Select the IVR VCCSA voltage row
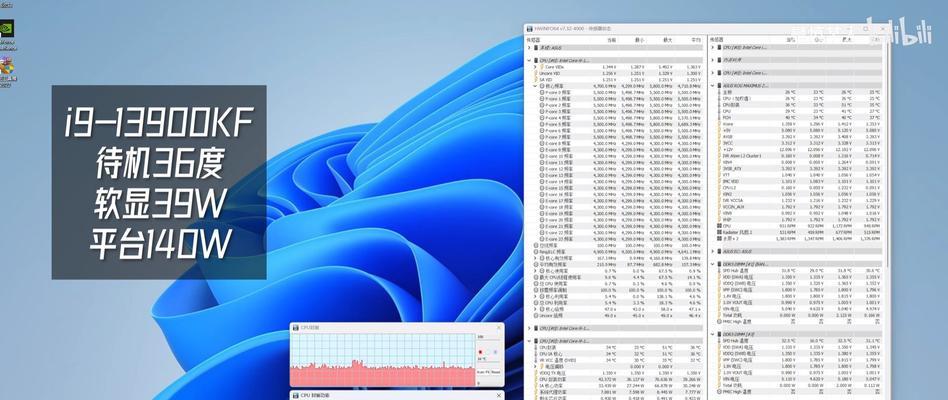Screen dimensions: 948x400 coord(799,200)
